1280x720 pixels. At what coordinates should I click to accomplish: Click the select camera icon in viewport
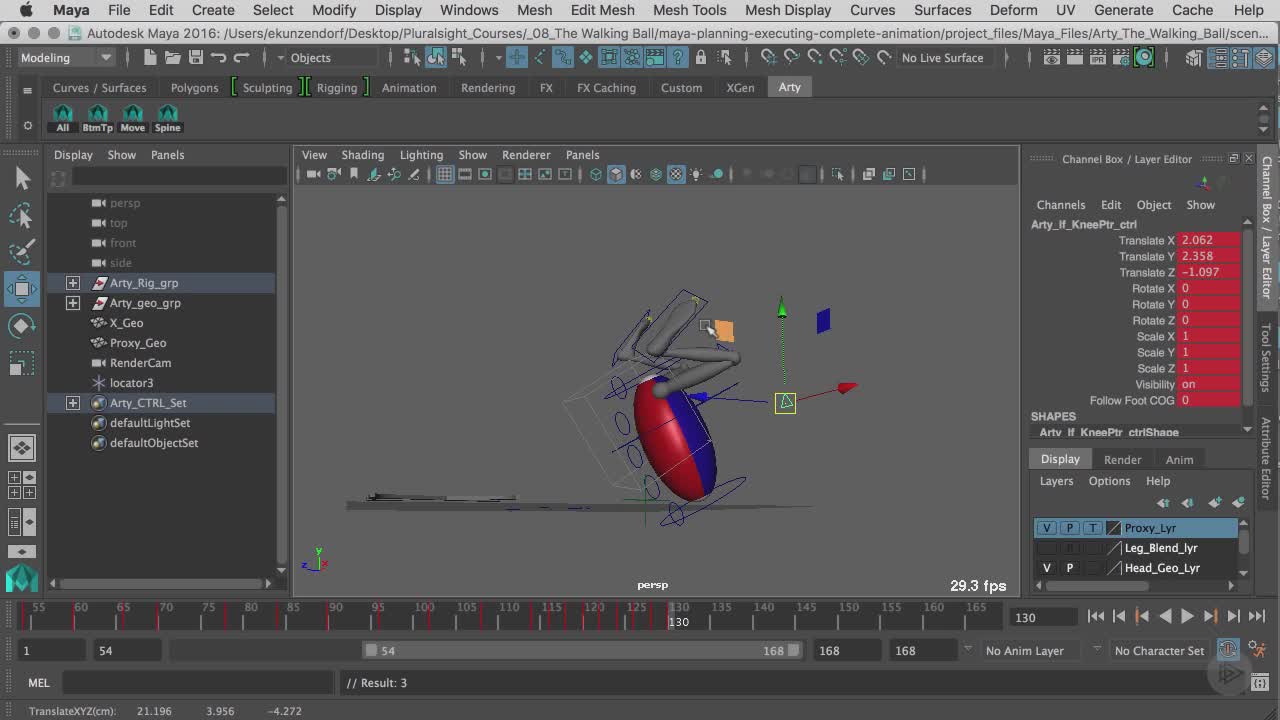click(313, 174)
